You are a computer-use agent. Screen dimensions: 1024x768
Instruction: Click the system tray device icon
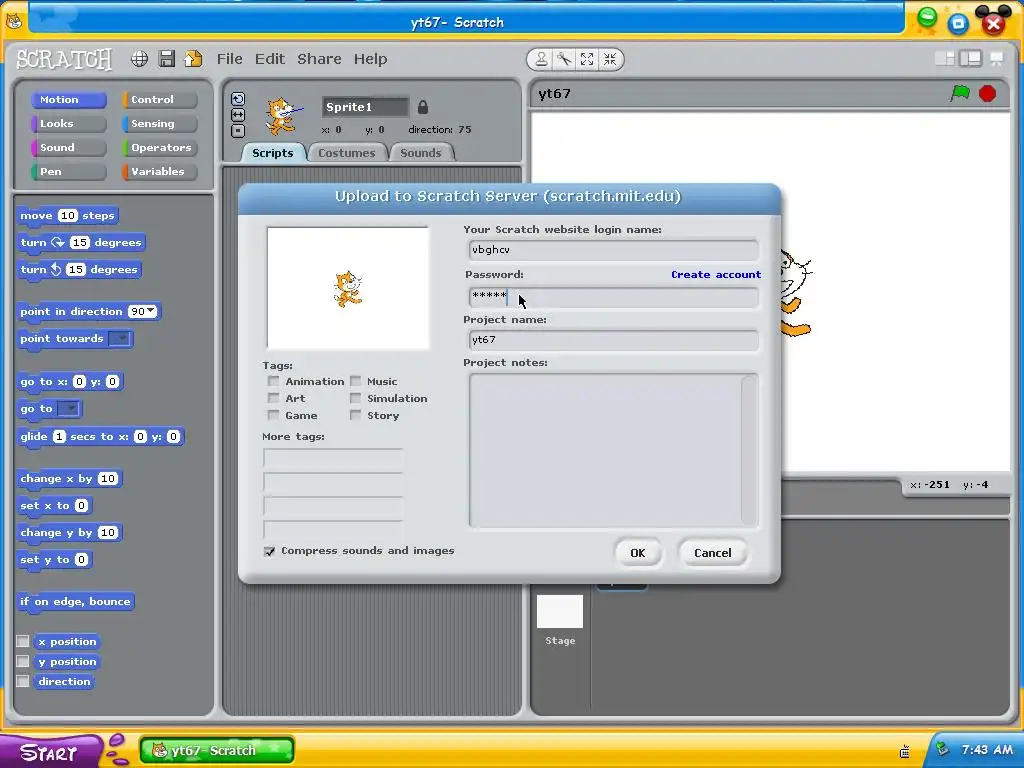point(905,751)
